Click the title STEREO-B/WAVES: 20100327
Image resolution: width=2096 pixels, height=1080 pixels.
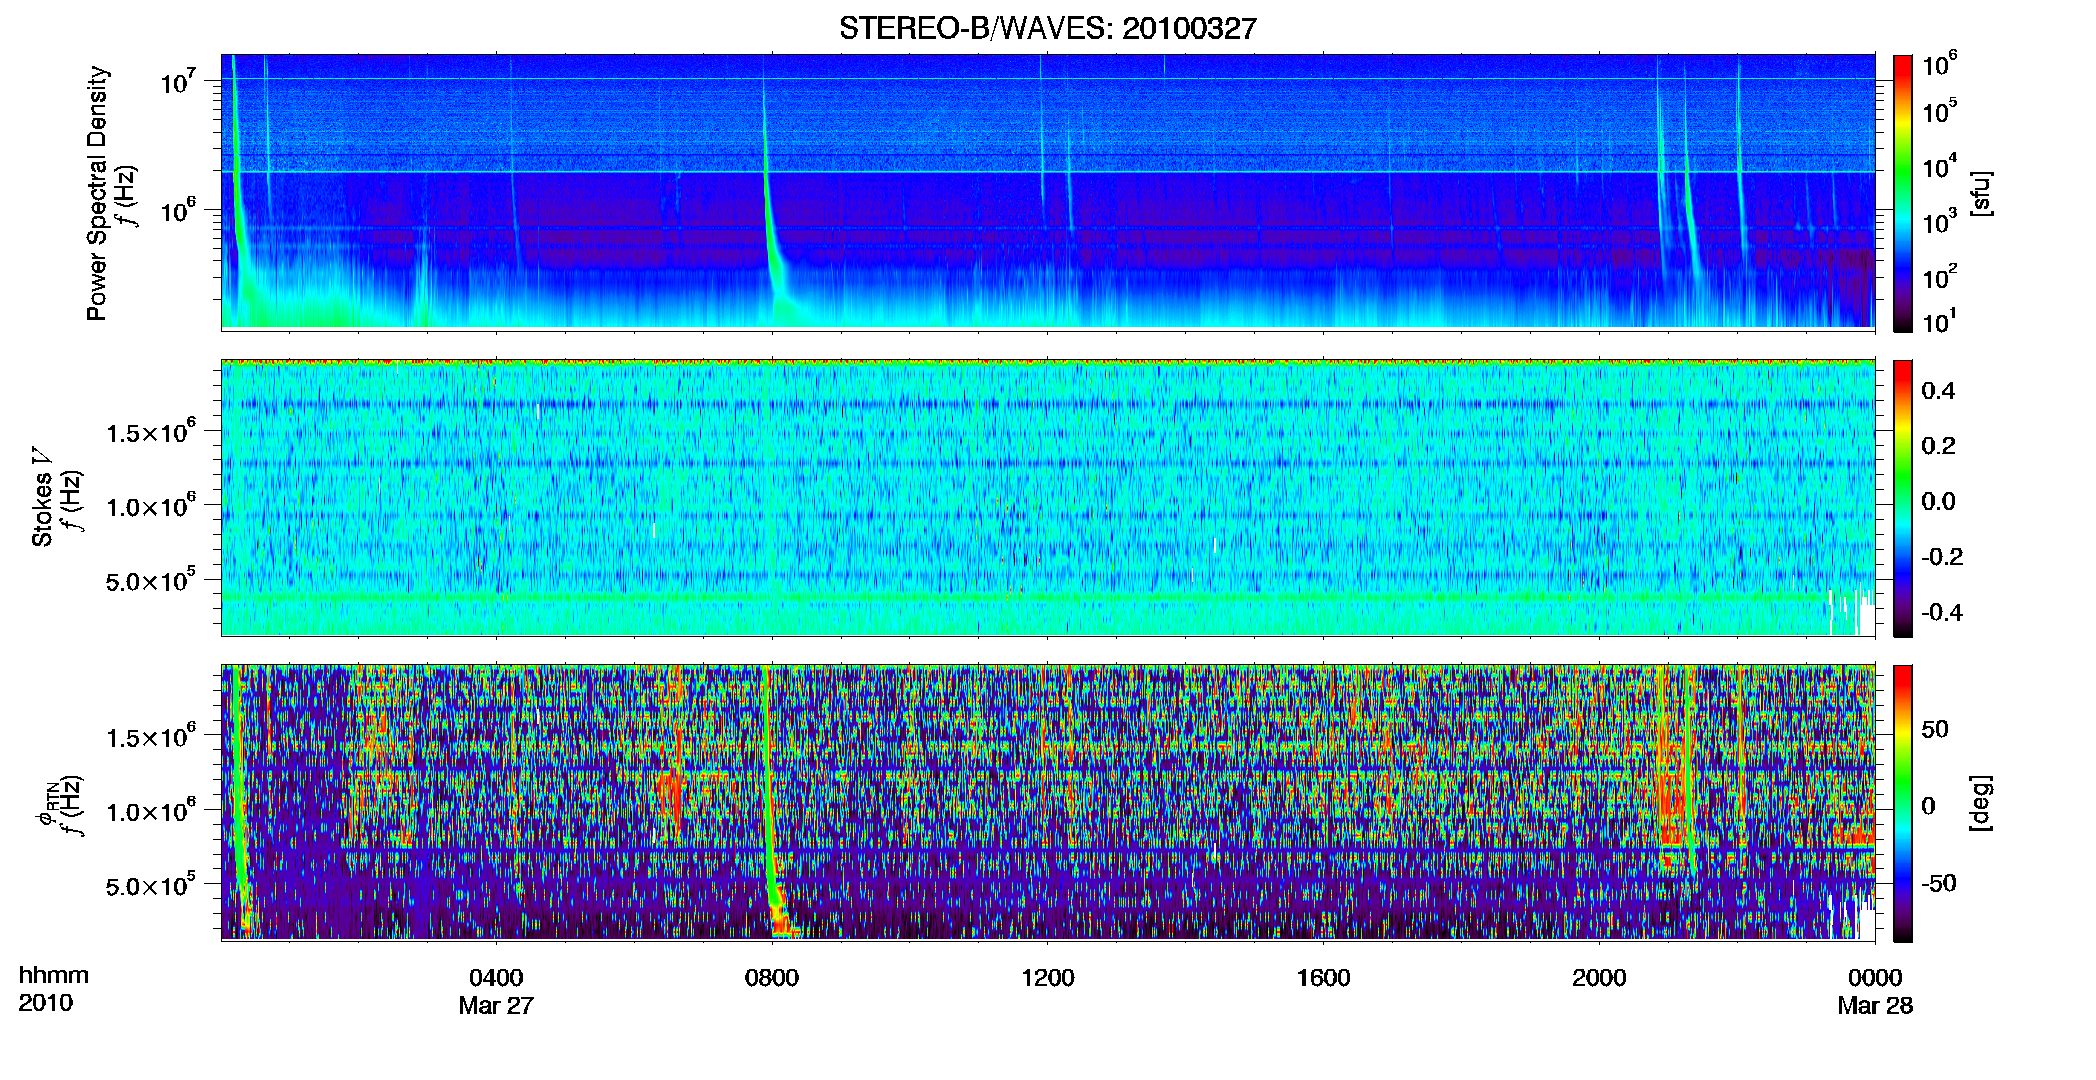(1047, 28)
